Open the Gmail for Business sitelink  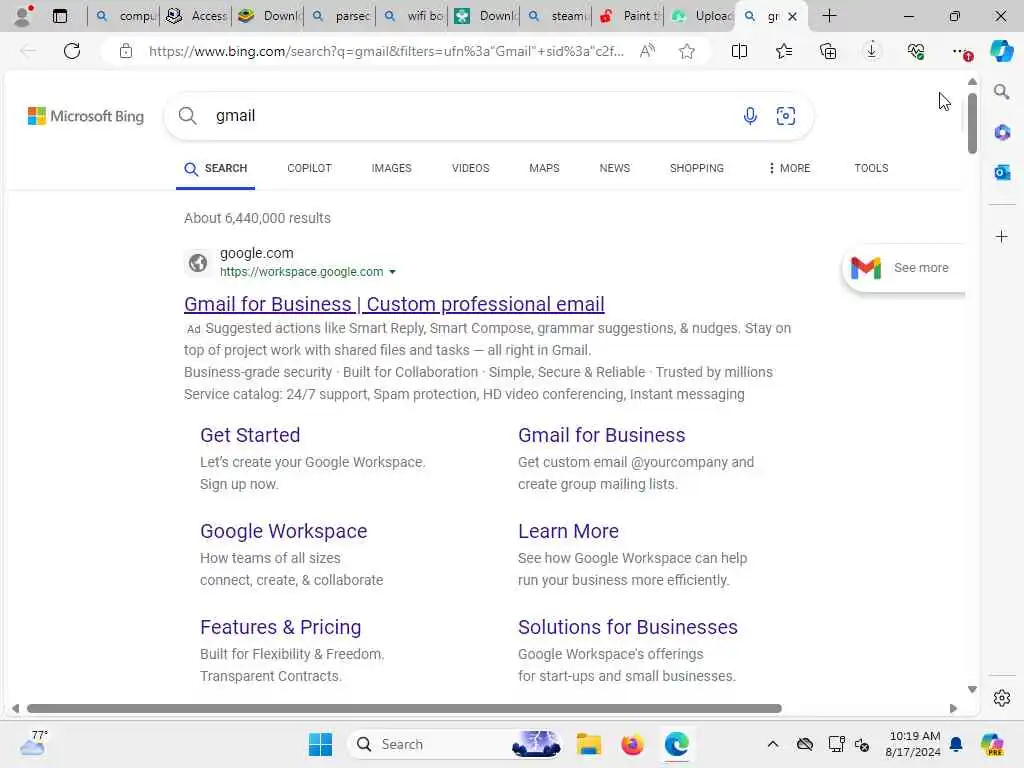[601, 435]
